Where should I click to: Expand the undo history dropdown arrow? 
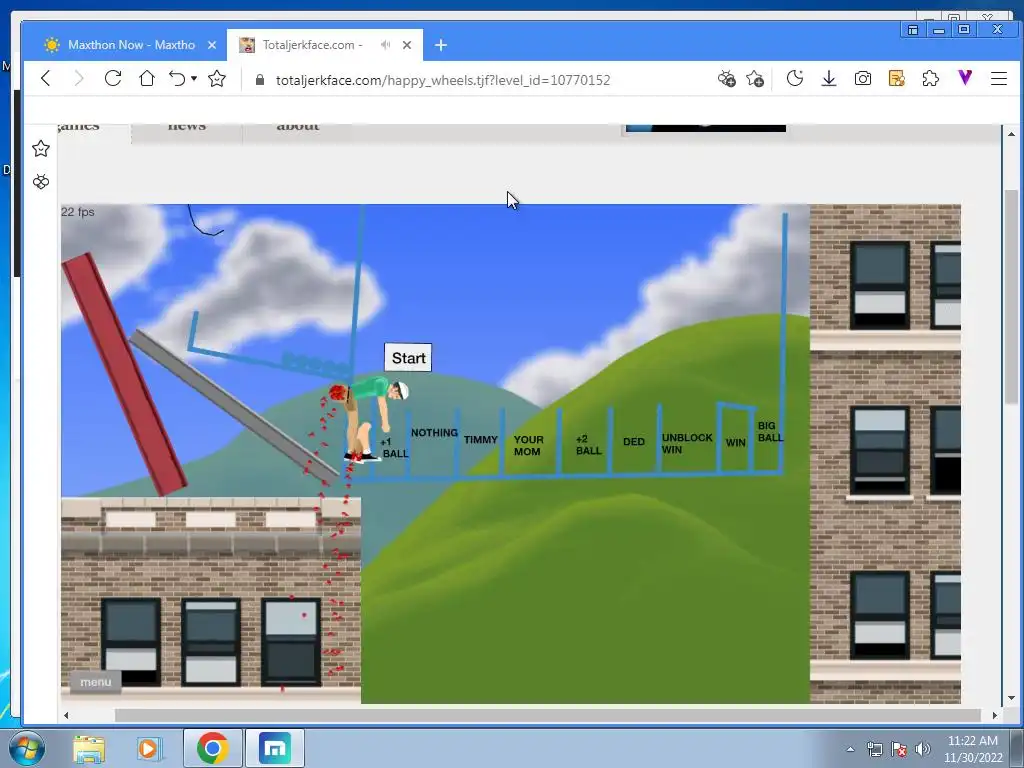[194, 79]
